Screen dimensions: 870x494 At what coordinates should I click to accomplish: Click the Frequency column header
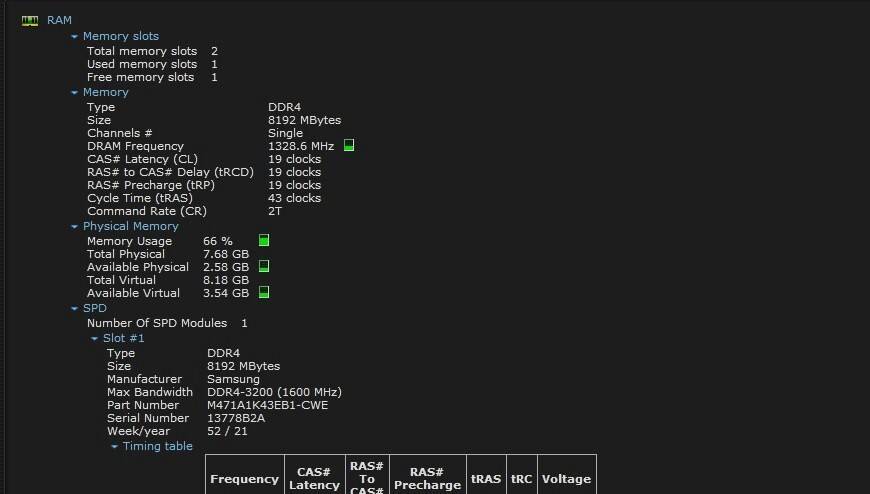pyautogui.click(x=245, y=479)
